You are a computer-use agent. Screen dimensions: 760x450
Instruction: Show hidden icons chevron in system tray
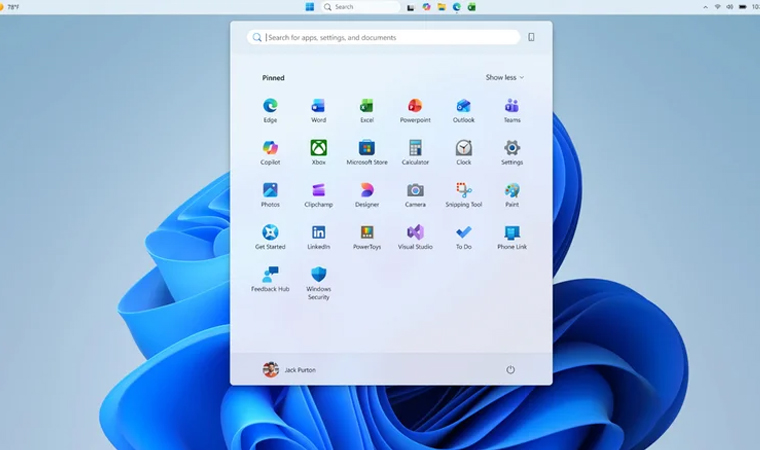[x=705, y=7]
